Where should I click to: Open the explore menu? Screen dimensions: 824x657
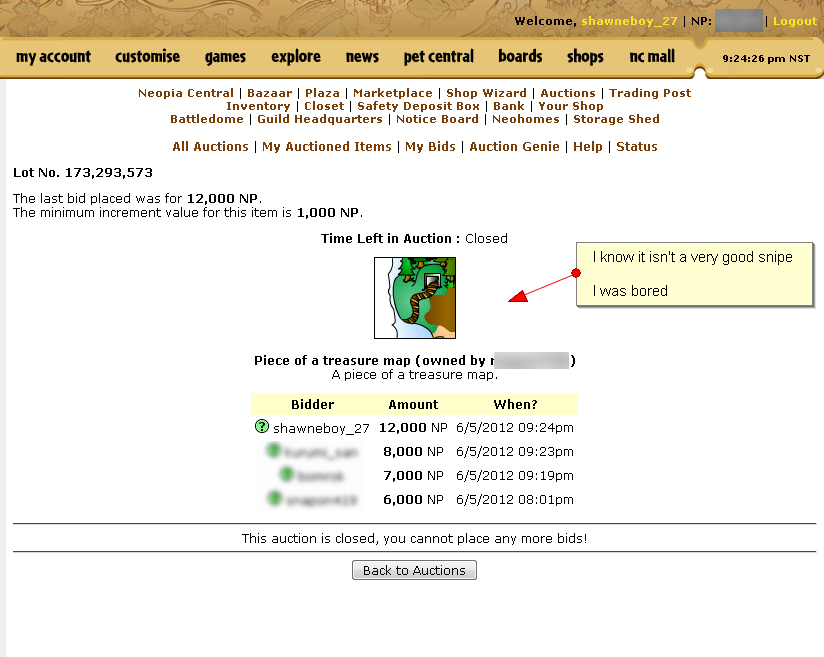[296, 56]
